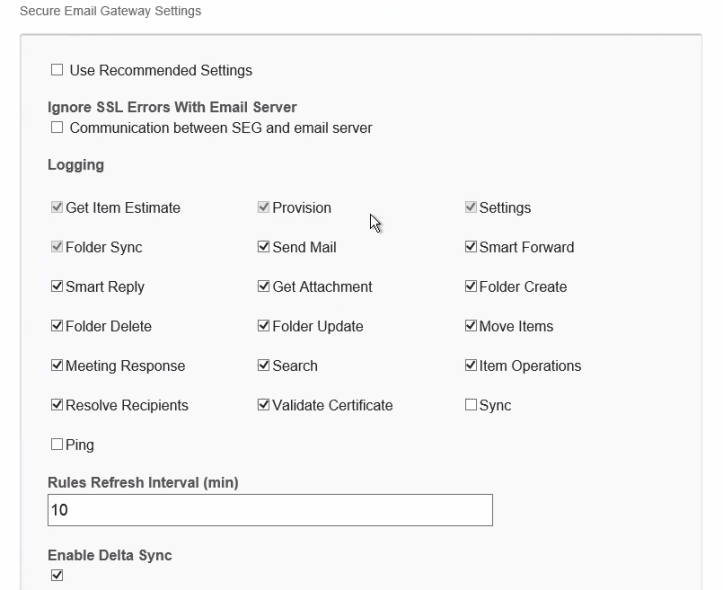This screenshot has width=723, height=590.
Task: Toggle Move Items logging checkbox
Action: point(472,326)
